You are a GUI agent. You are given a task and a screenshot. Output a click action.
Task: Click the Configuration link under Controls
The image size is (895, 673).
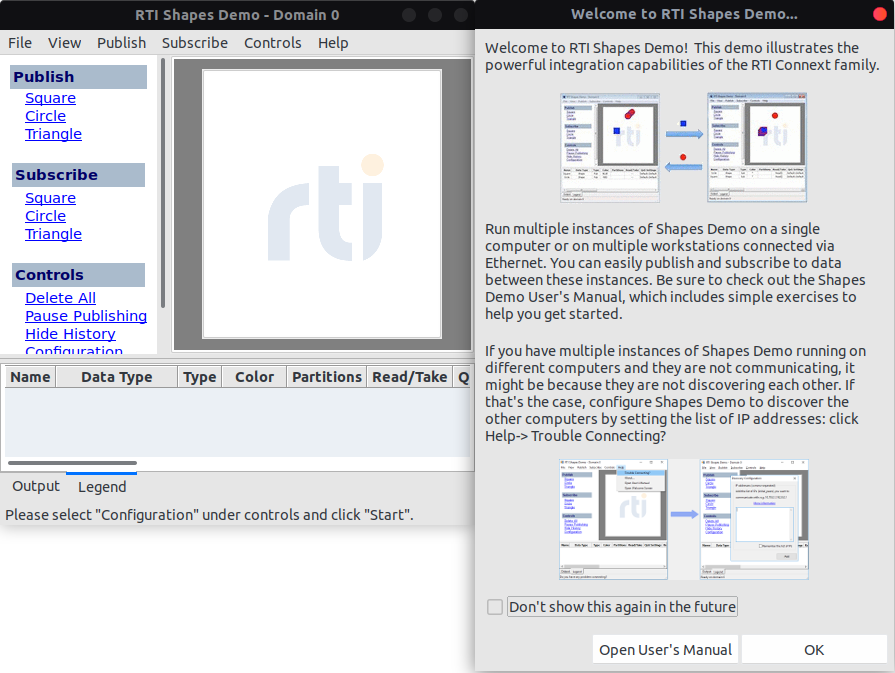coord(74,349)
